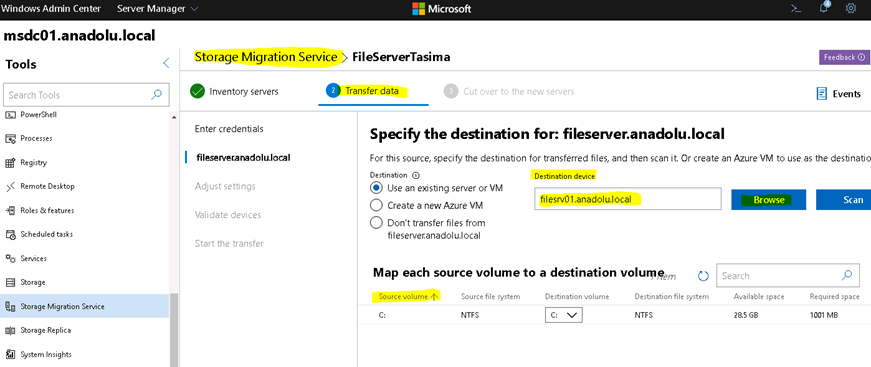Screen dimensions: 871x367
Task: Open the Destination volume C: dropdown
Action: click(x=563, y=315)
